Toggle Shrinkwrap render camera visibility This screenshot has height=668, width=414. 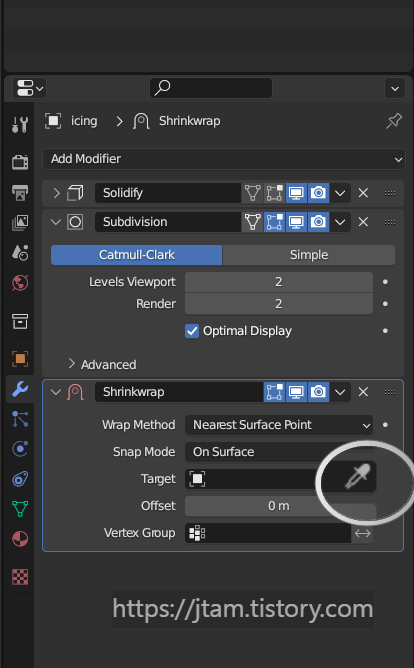coord(318,392)
